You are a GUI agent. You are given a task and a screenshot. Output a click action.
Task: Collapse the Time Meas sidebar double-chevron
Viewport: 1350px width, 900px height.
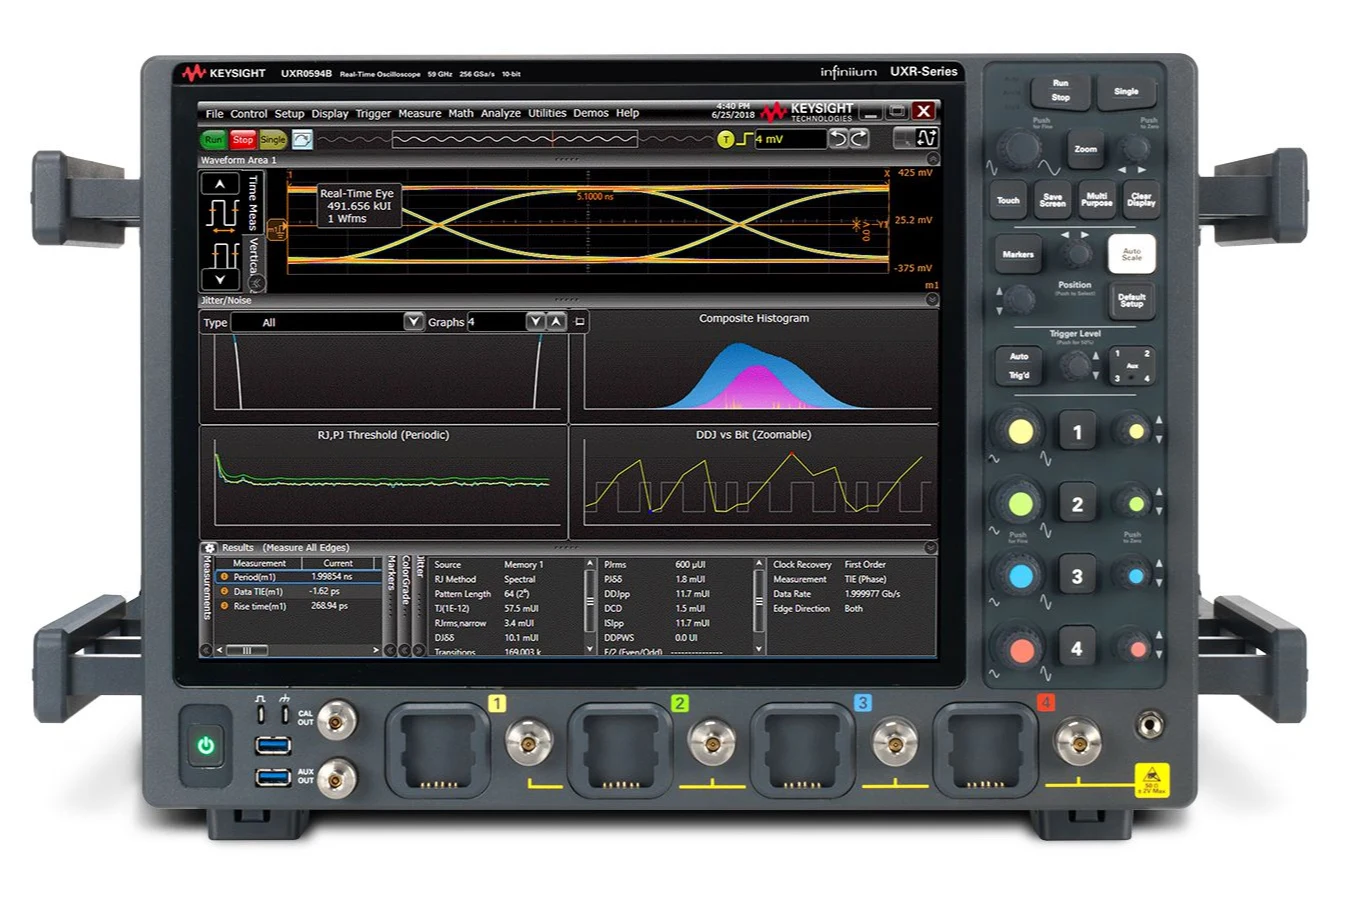[256, 283]
